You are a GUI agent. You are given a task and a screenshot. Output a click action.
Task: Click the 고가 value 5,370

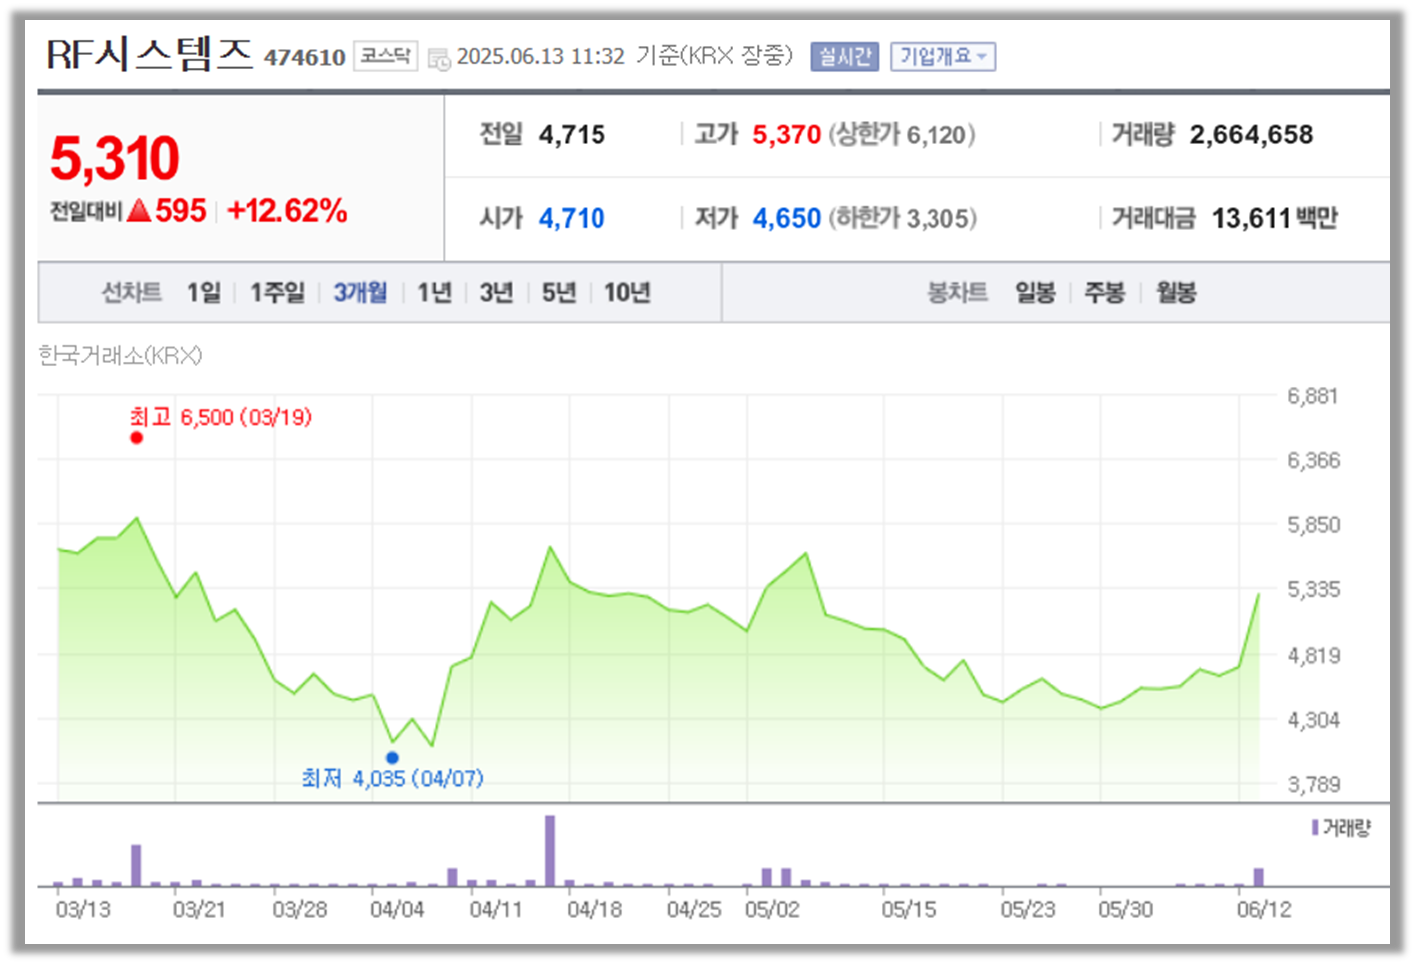click(x=787, y=134)
